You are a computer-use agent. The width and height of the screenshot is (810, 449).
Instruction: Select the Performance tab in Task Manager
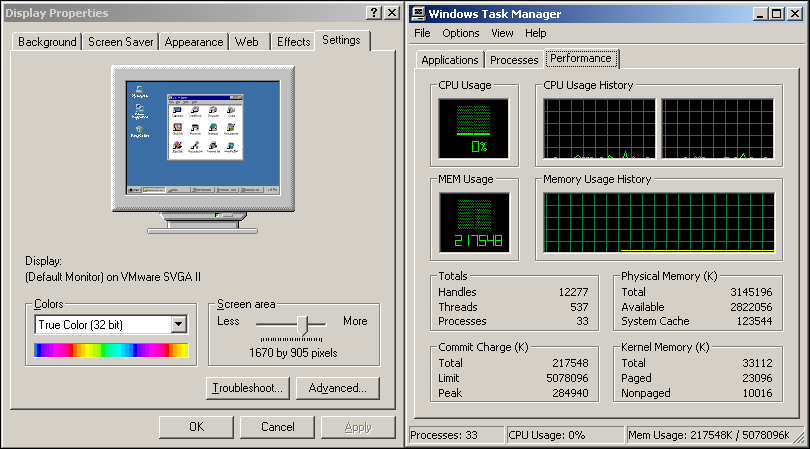[581, 58]
